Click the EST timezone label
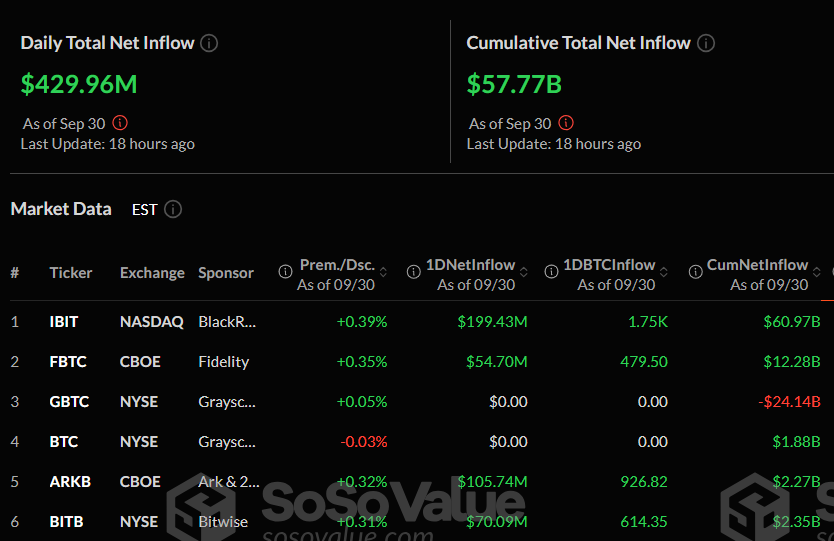Screen dimensions: 834x541 [144, 210]
